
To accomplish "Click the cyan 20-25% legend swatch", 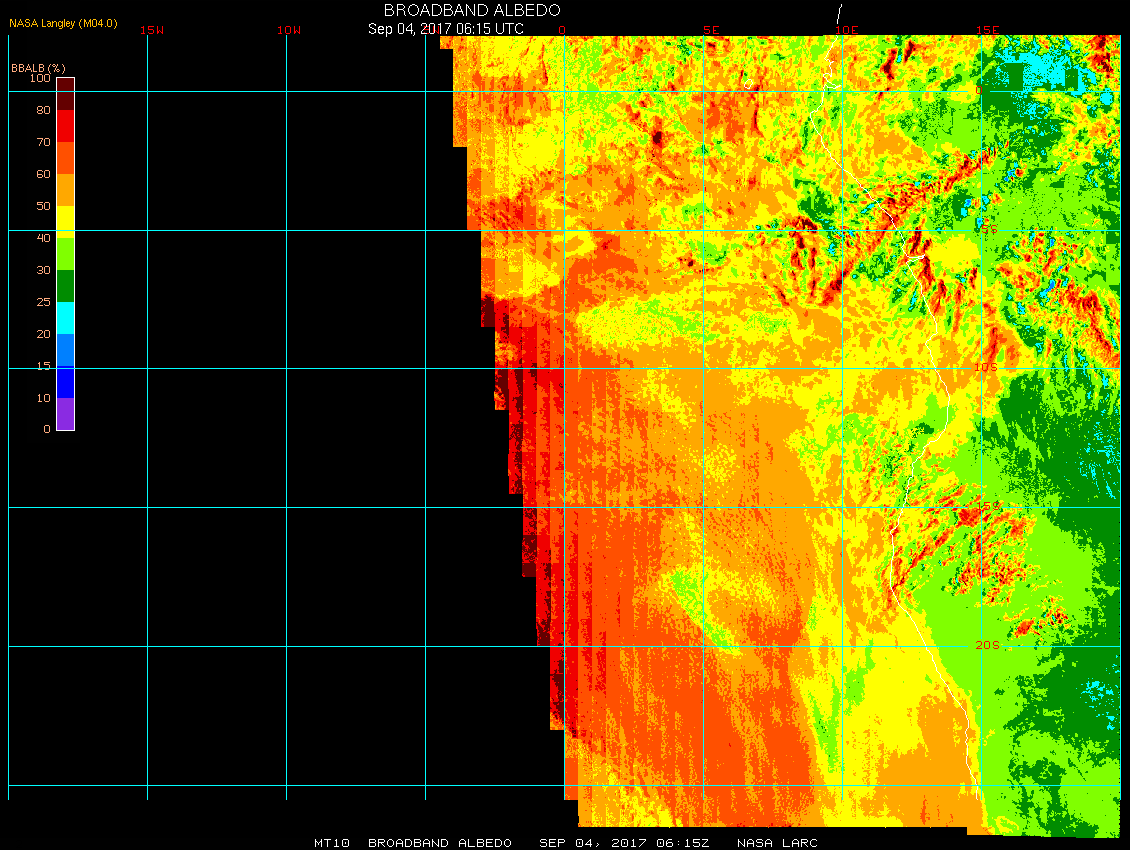I will click(65, 318).
